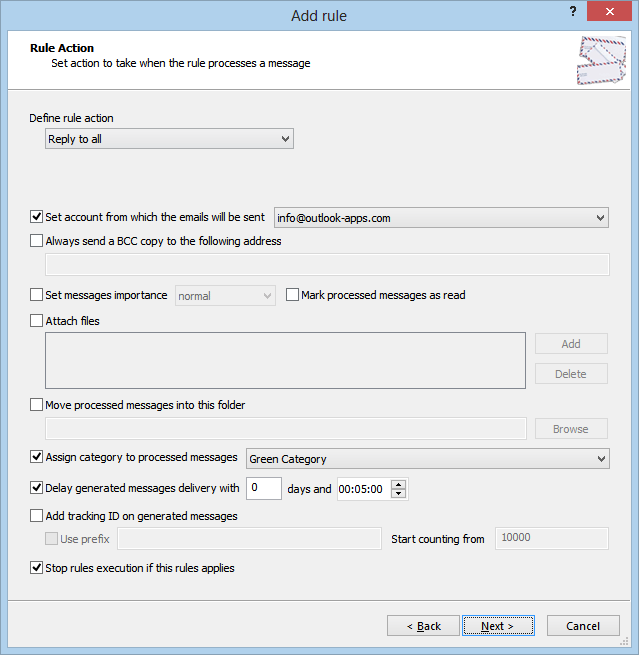This screenshot has width=639, height=655.
Task: Click the envelopes icon in header
Action: click(601, 60)
